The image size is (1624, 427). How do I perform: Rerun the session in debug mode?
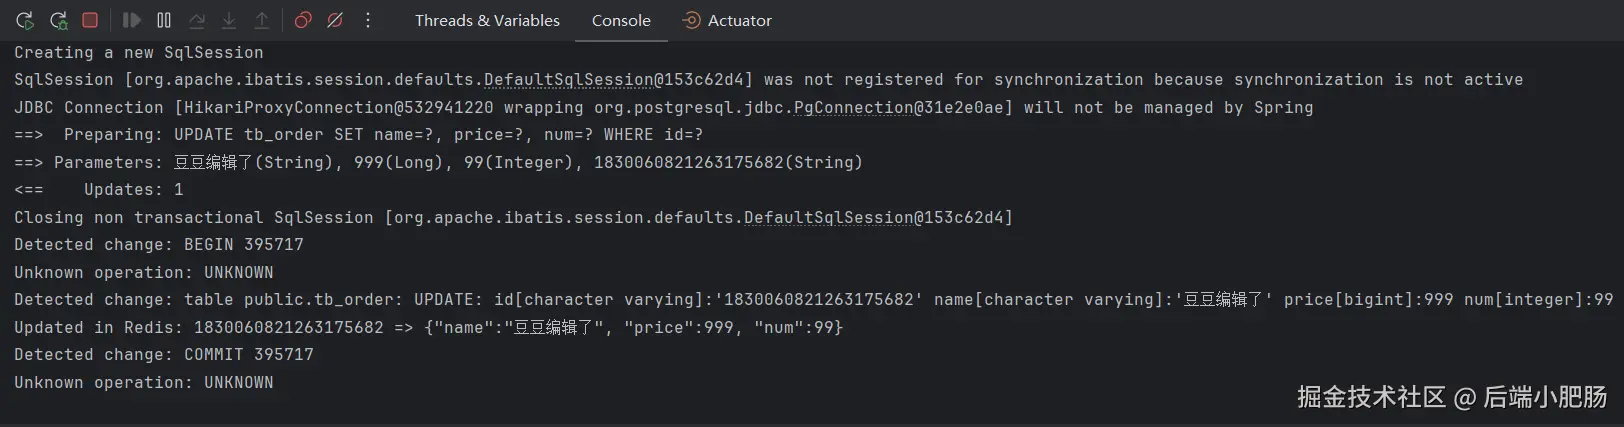[x=58, y=20]
